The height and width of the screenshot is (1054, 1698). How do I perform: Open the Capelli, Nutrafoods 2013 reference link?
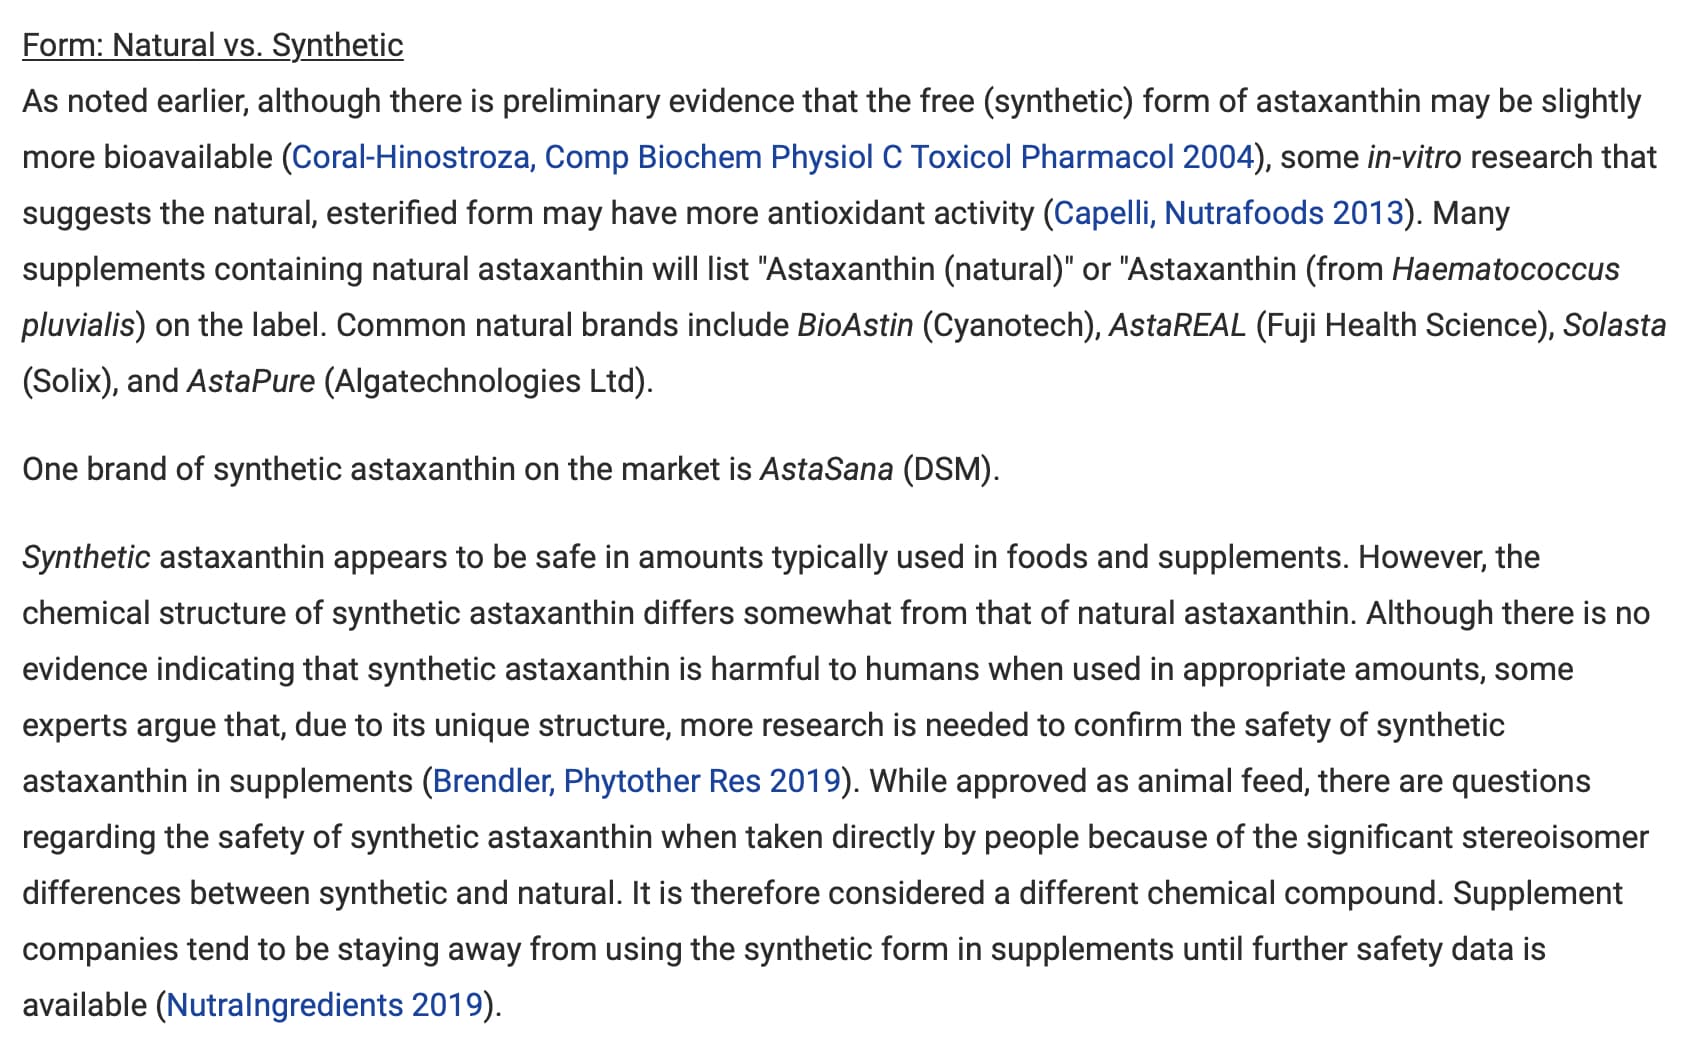point(1228,213)
